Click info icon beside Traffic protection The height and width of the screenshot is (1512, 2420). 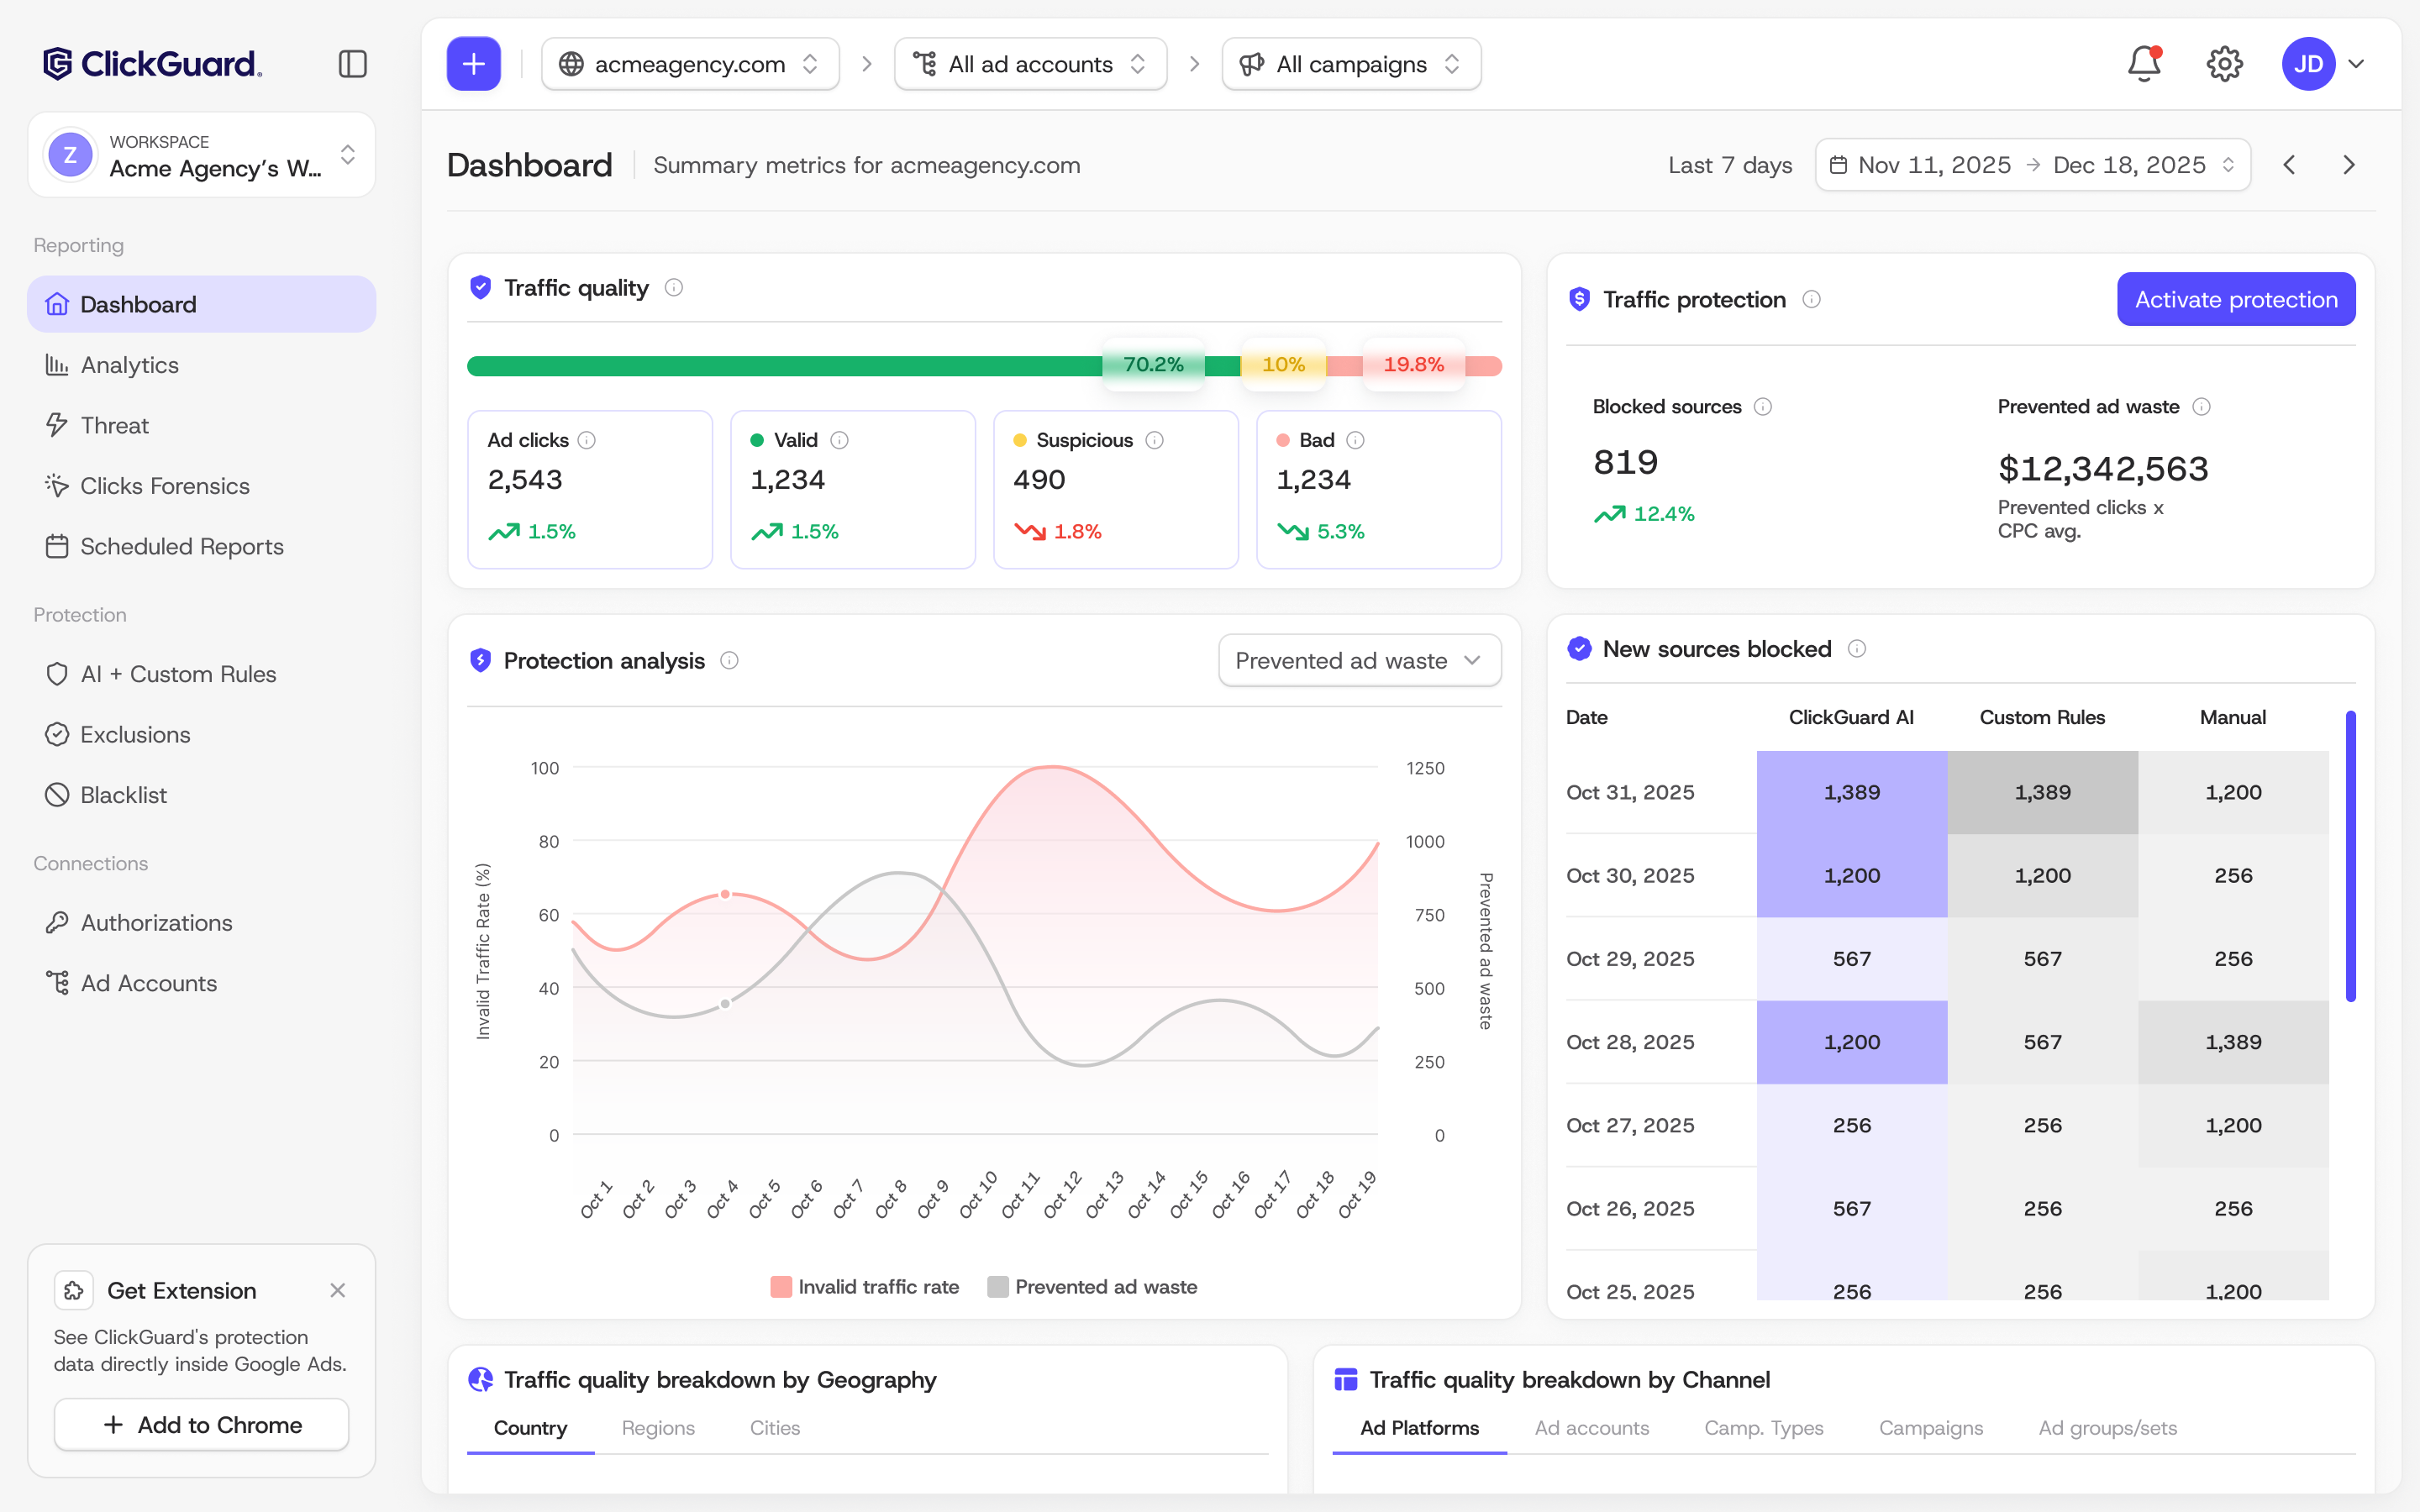(x=1811, y=299)
